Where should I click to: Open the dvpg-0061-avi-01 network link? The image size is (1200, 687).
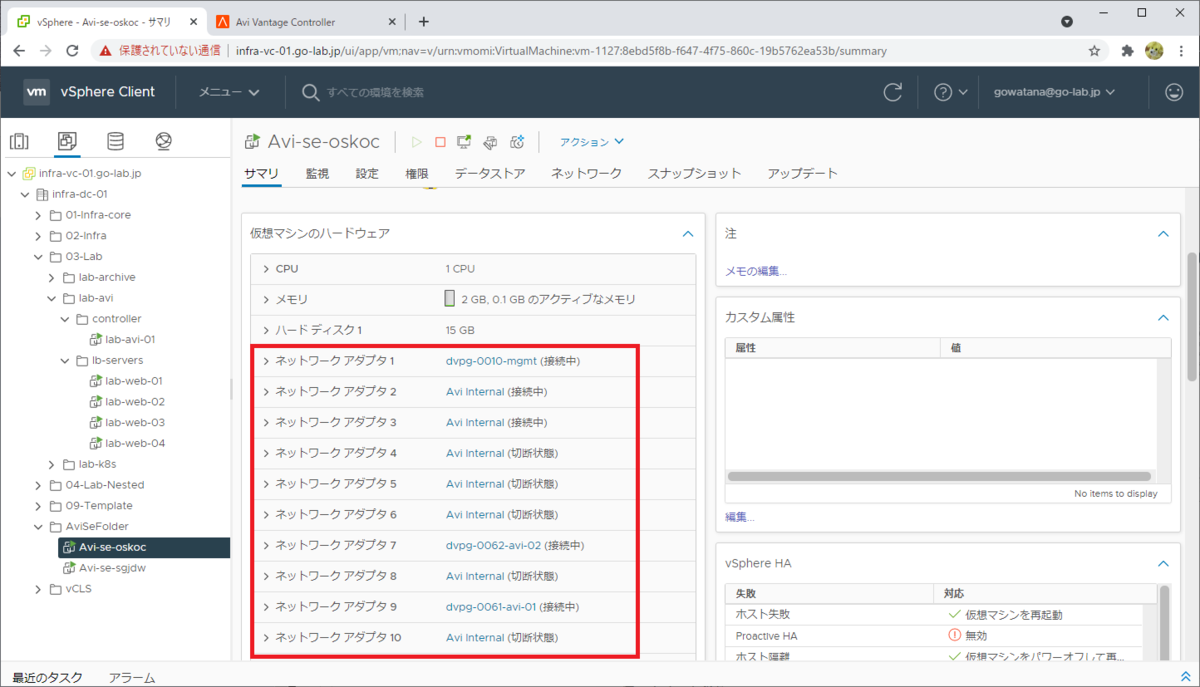[x=491, y=607]
